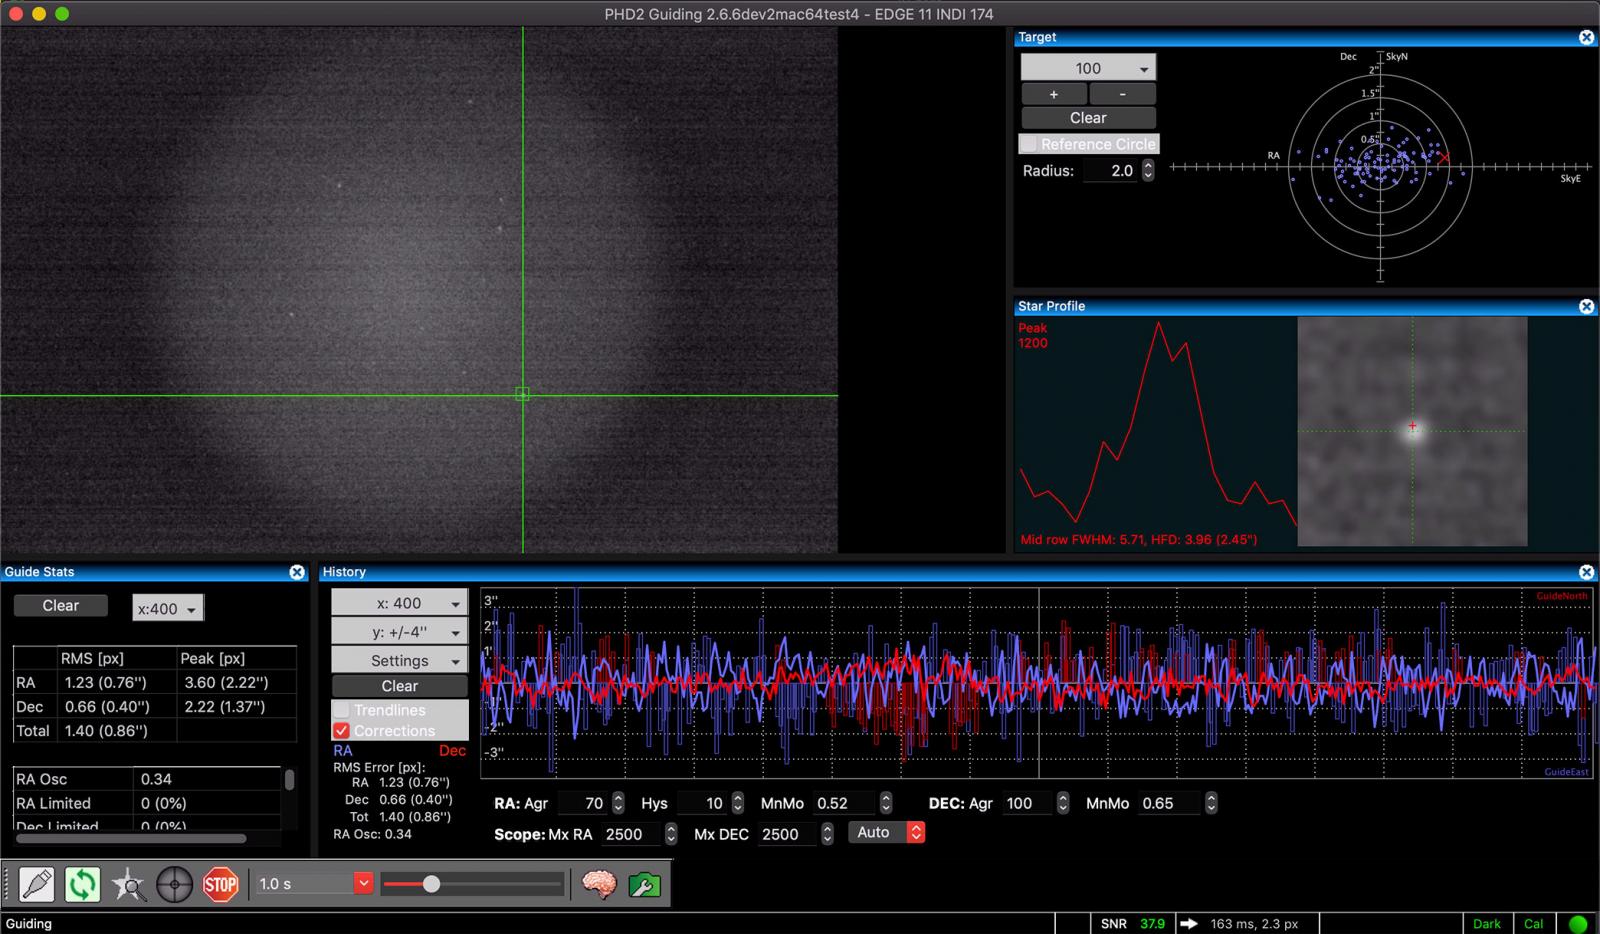Click the RA legend label in History
The height and width of the screenshot is (934, 1600).
pyautogui.click(x=343, y=751)
